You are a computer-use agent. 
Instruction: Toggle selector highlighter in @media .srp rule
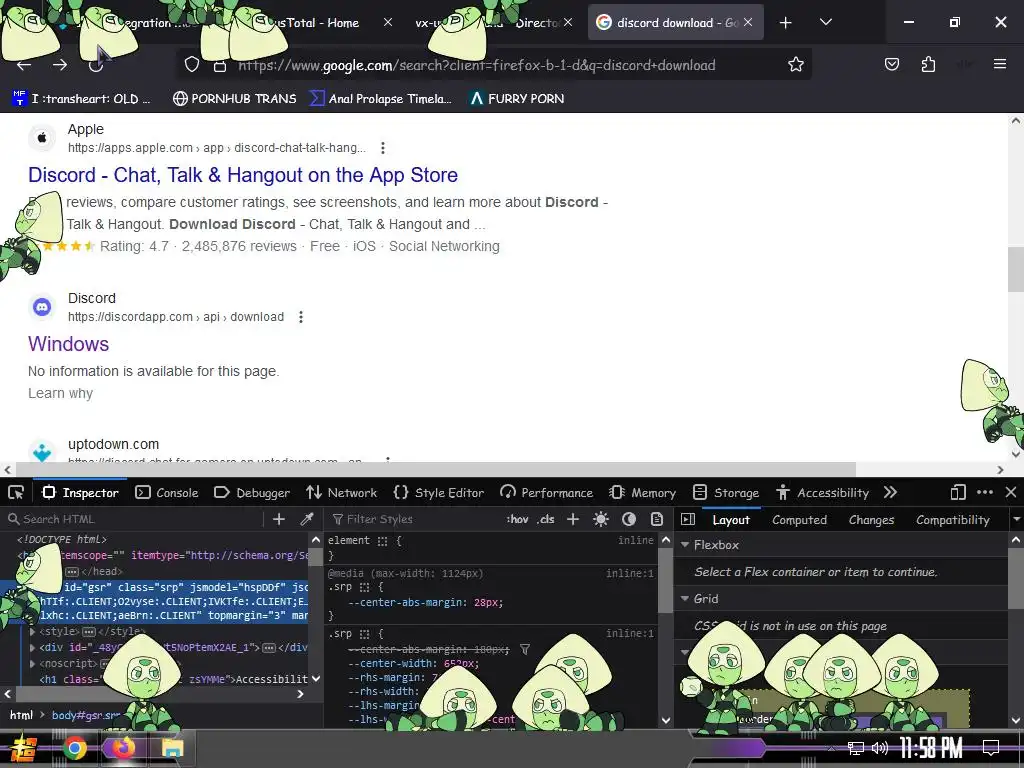coord(364,587)
